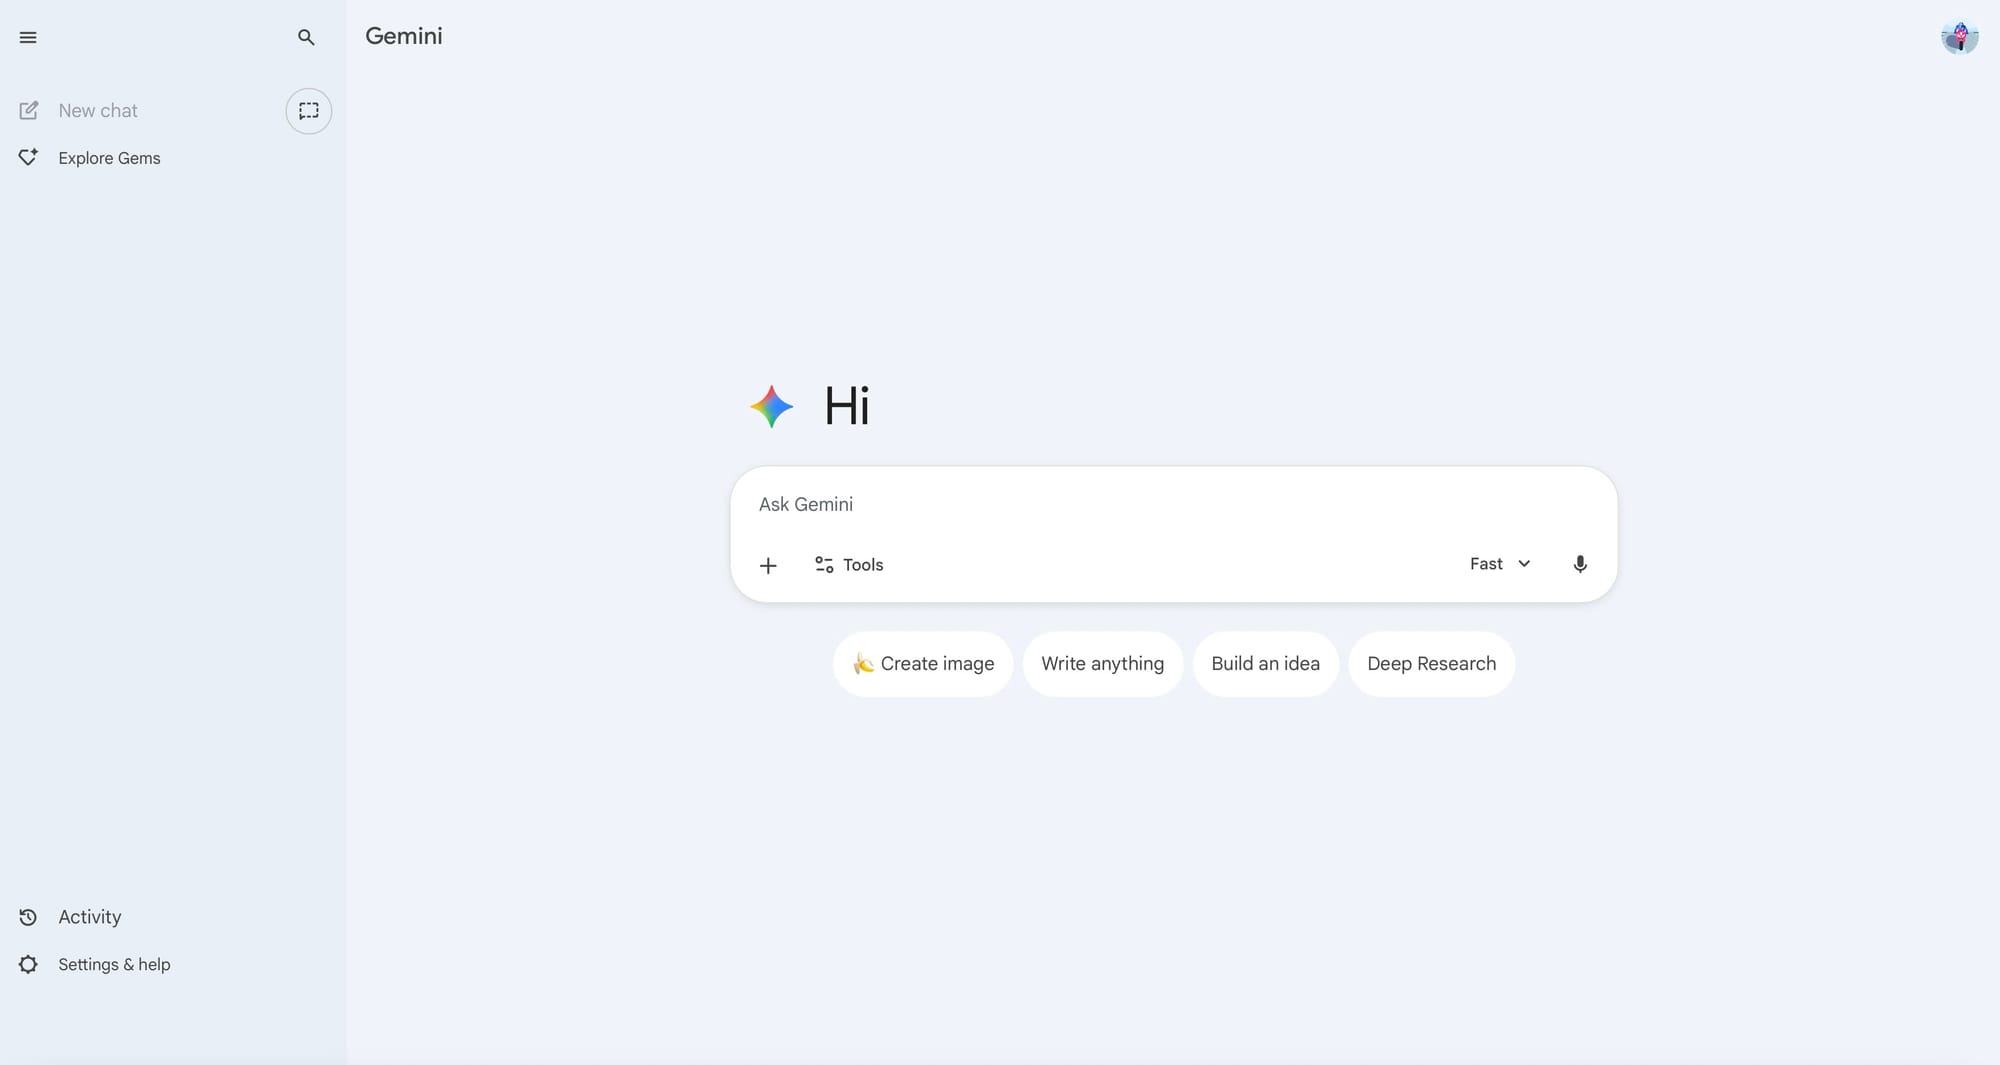Click the Gemini title in the header
This screenshot has width=2000, height=1065.
[x=403, y=36]
